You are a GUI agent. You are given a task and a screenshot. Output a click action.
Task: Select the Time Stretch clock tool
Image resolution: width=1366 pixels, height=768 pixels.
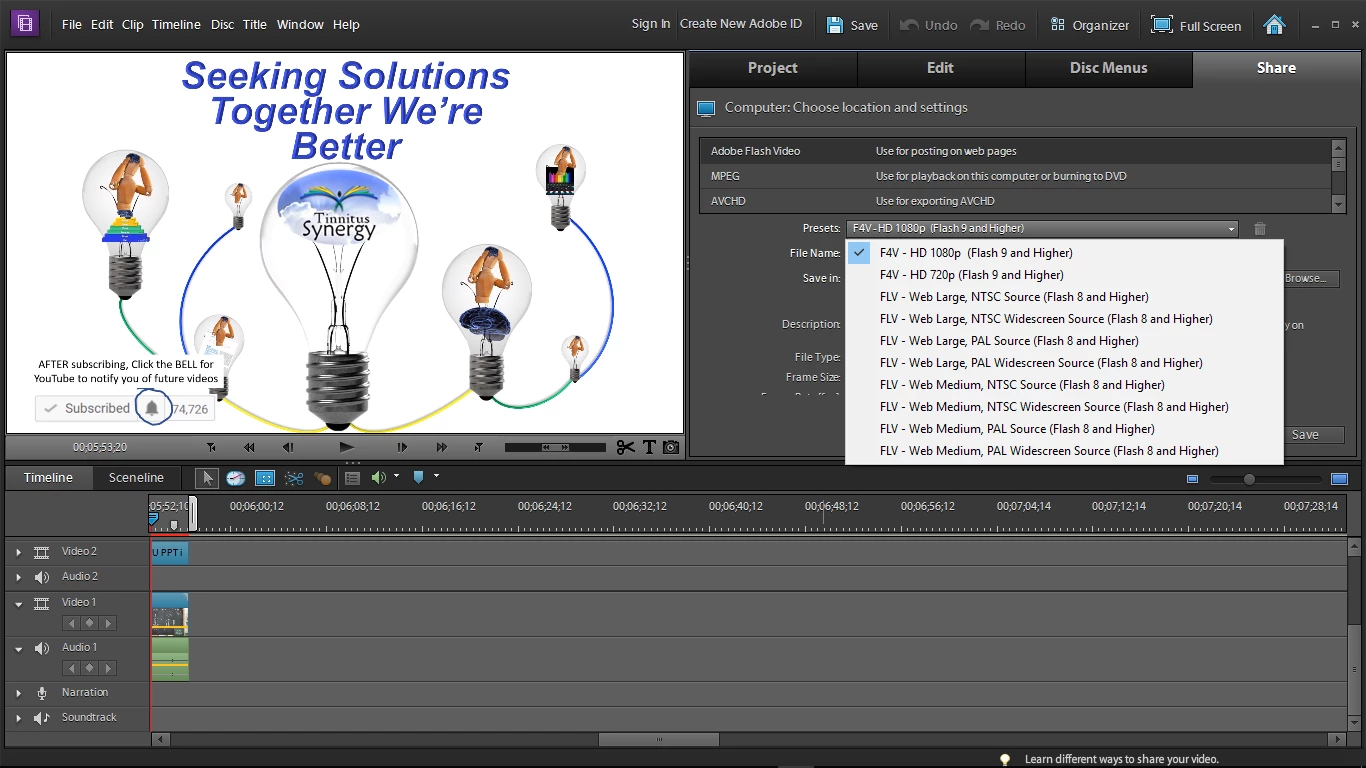pos(236,478)
